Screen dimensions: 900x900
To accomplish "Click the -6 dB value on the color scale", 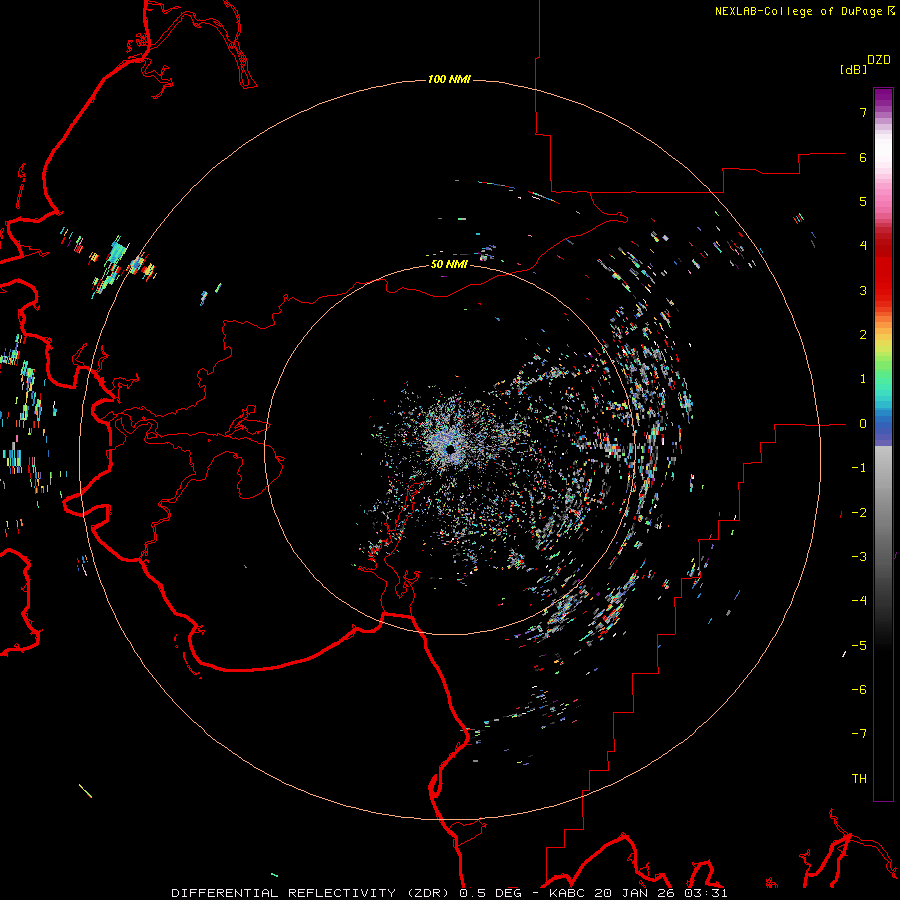I will tap(859, 690).
